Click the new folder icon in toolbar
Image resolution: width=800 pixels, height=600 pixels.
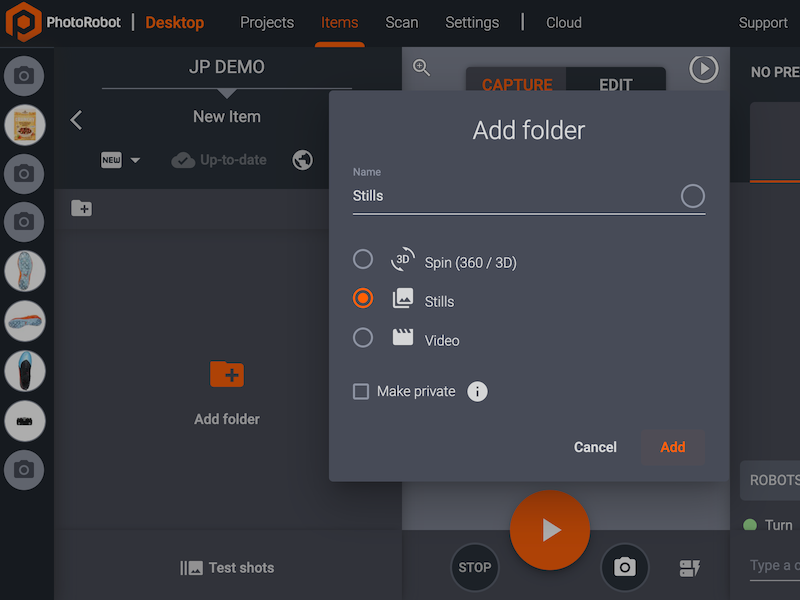81,208
